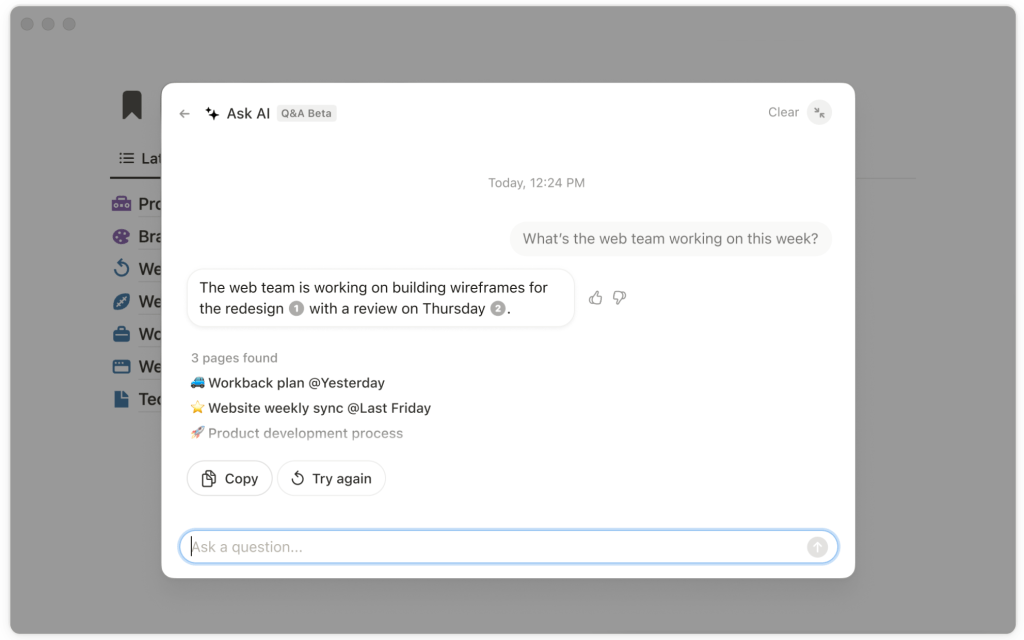The image size is (1024, 640).
Task: Copy the AI answer
Action: point(229,479)
